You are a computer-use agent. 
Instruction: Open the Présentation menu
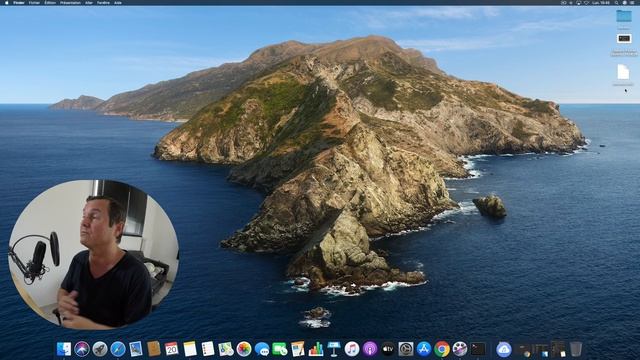click(x=70, y=2)
